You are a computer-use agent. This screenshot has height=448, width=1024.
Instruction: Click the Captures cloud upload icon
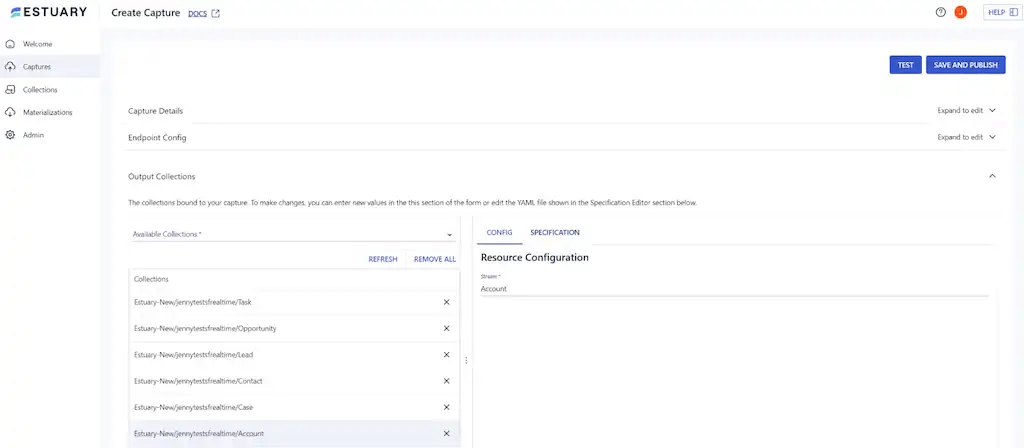pos(10,67)
